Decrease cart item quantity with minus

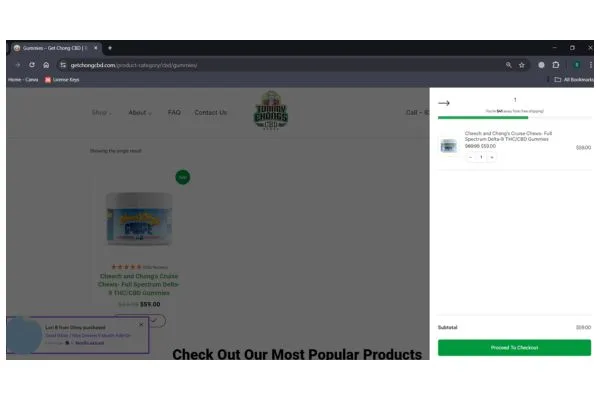[x=470, y=157]
